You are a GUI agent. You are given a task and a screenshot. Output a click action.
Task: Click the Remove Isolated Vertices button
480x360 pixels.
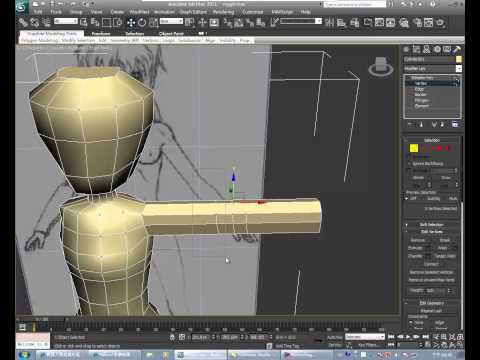[x=432, y=272]
